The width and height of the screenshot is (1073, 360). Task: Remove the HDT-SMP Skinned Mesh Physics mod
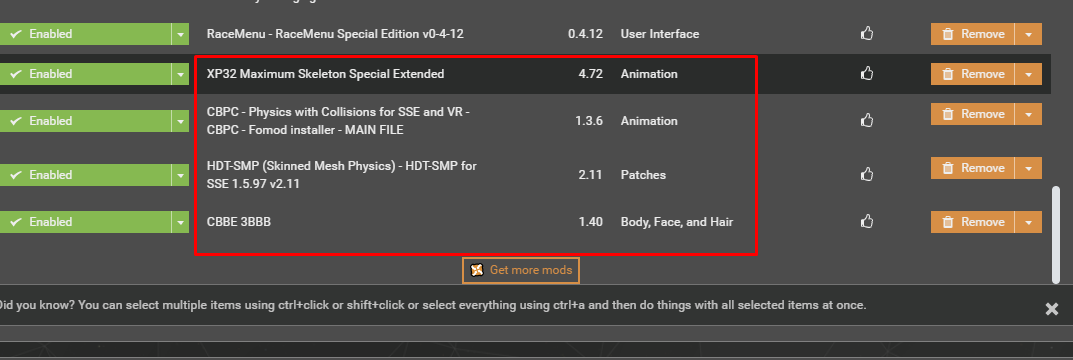(972, 168)
